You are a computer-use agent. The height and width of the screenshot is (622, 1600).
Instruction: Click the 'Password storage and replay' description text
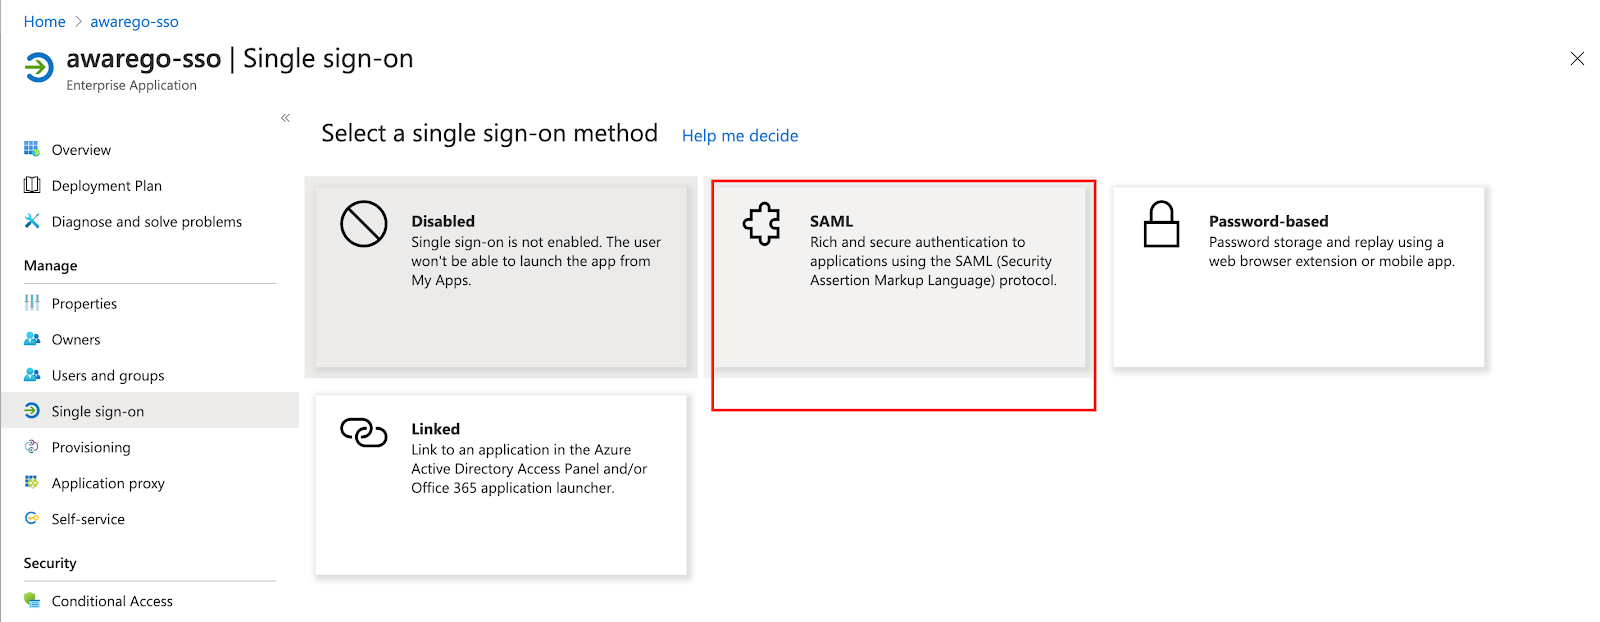click(x=1331, y=251)
